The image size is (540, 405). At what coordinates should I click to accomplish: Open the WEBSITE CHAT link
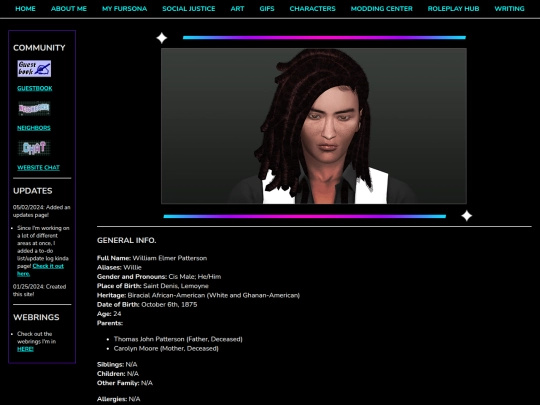coord(38,168)
